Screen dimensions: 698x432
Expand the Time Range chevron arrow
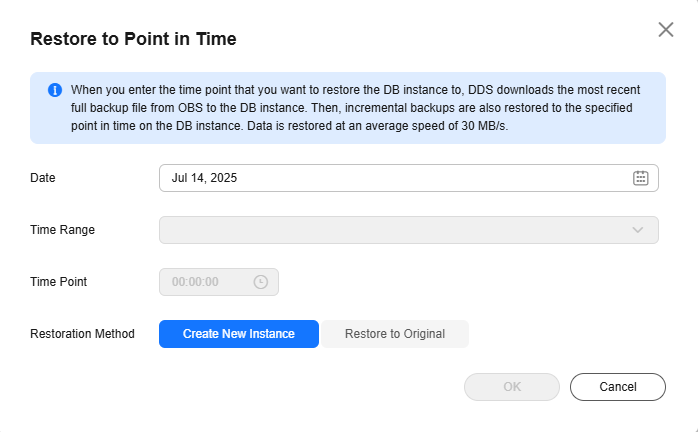click(639, 230)
